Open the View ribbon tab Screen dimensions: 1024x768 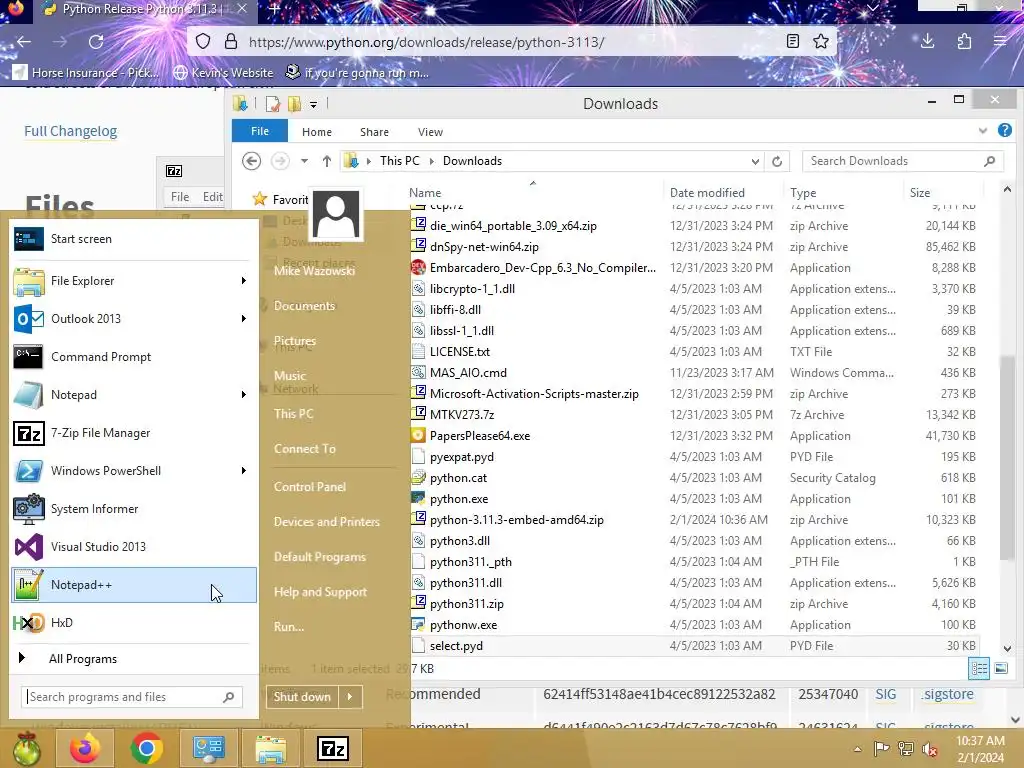430,132
